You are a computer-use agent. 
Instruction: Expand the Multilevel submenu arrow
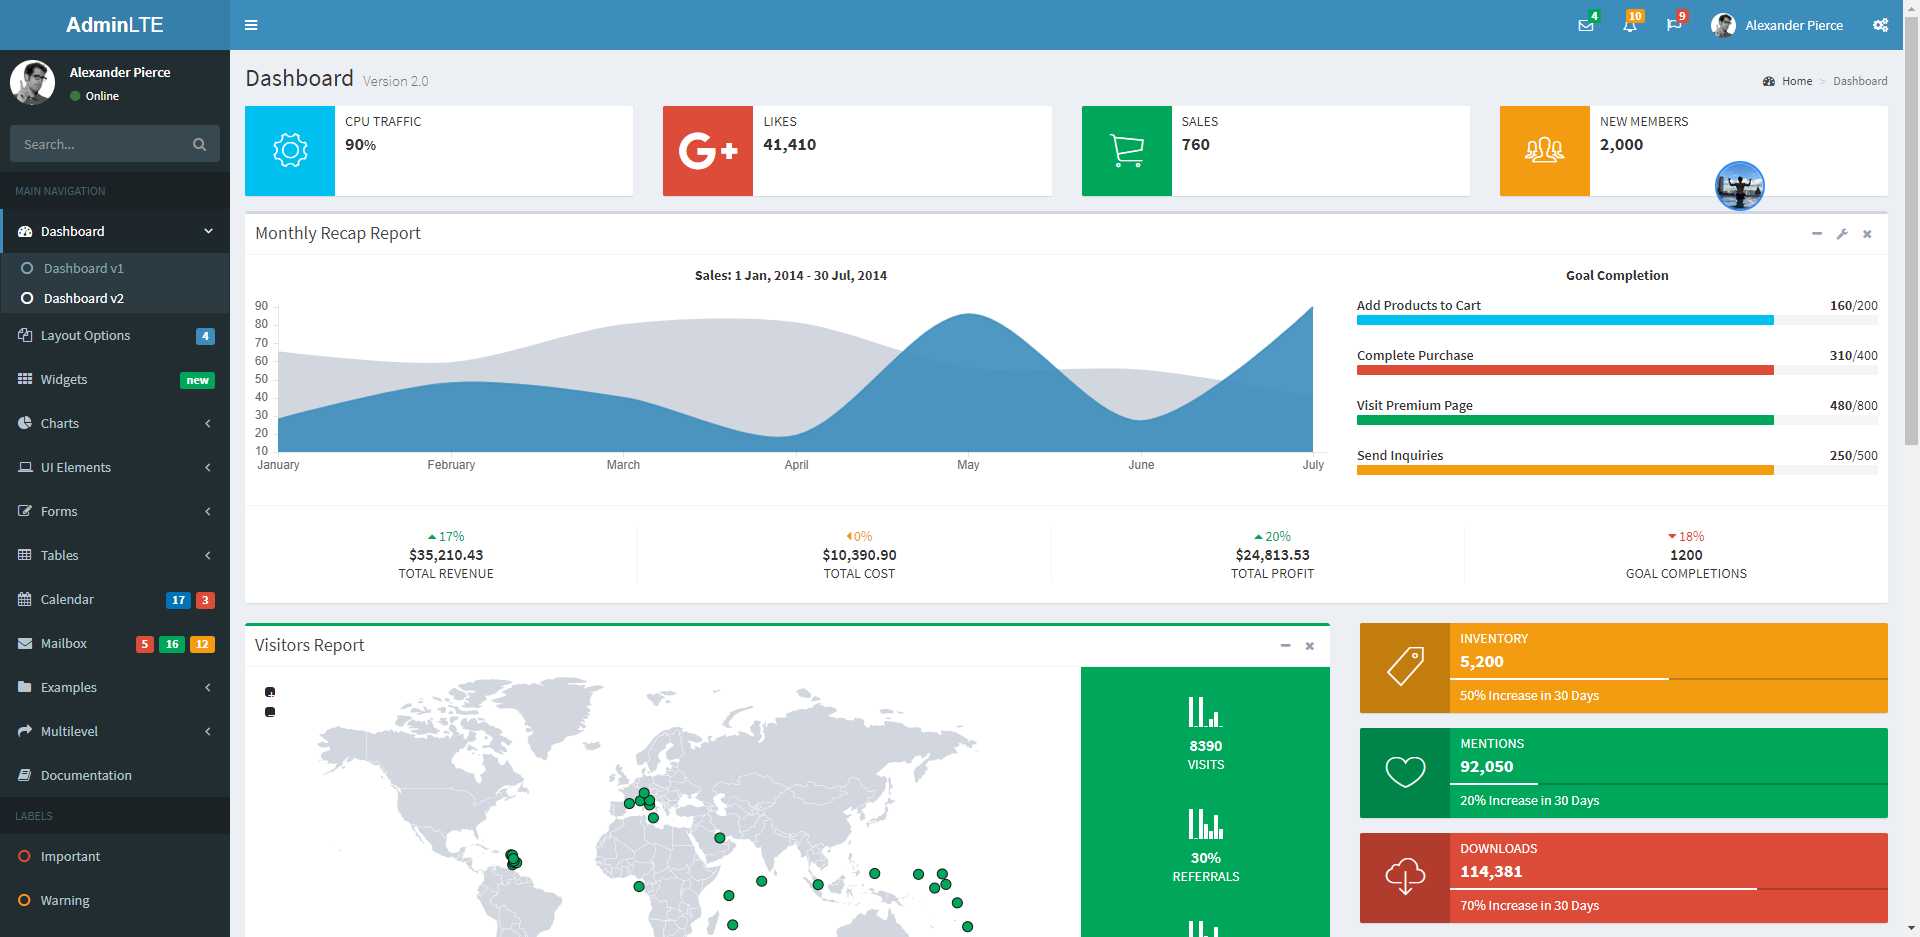(x=208, y=731)
